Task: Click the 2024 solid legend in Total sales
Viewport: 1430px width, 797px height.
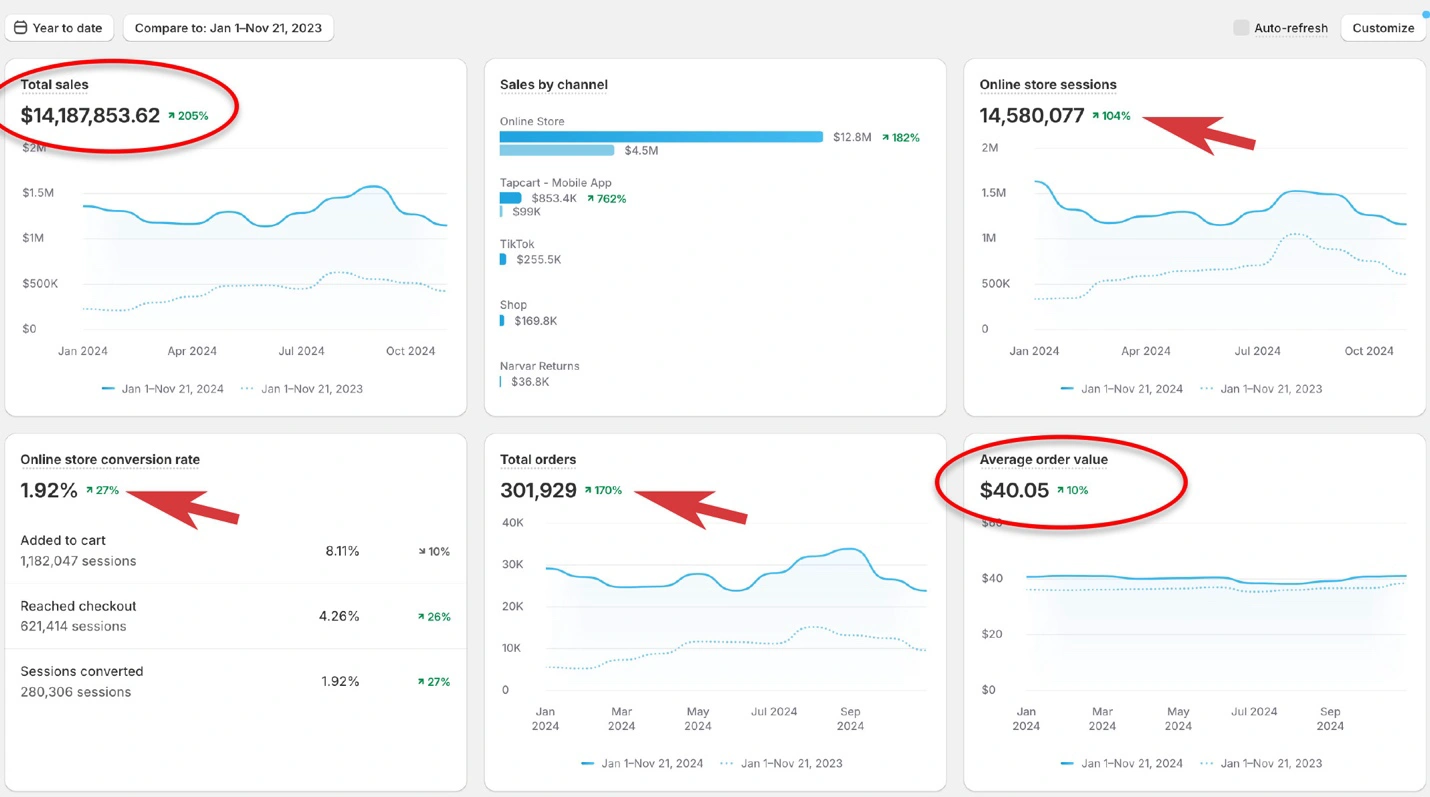Action: [162, 389]
